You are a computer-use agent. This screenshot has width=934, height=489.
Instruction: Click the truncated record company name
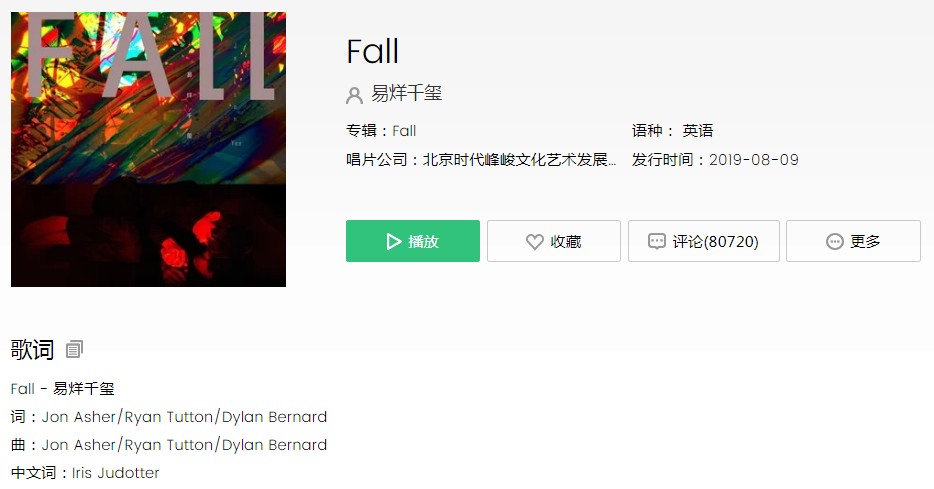click(x=519, y=160)
